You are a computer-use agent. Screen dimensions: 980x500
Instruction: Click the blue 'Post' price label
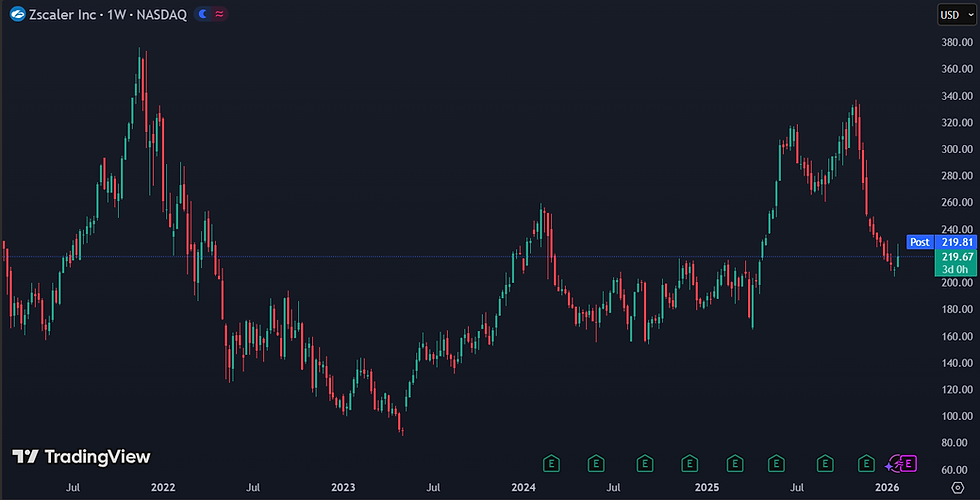coord(919,242)
